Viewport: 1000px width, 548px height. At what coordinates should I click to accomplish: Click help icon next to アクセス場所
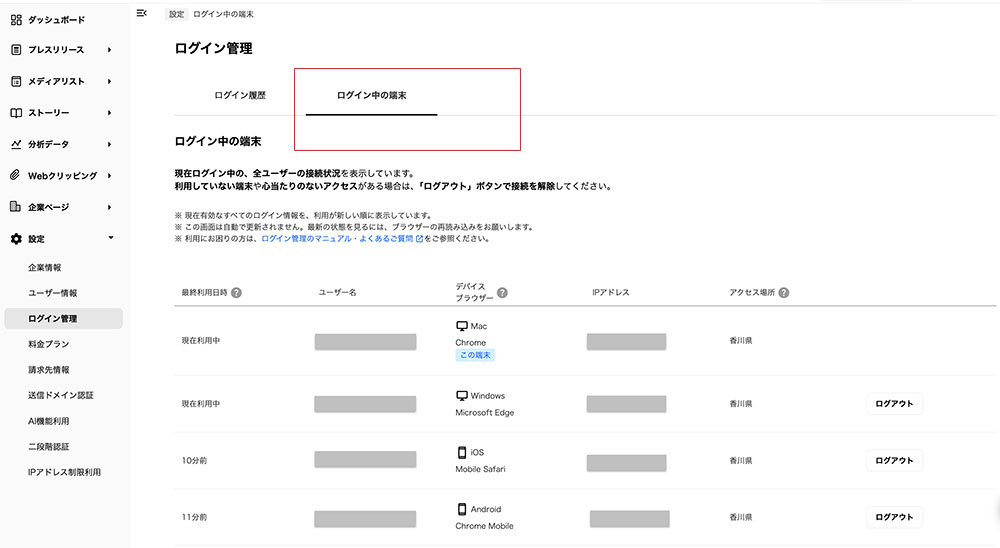click(x=784, y=293)
